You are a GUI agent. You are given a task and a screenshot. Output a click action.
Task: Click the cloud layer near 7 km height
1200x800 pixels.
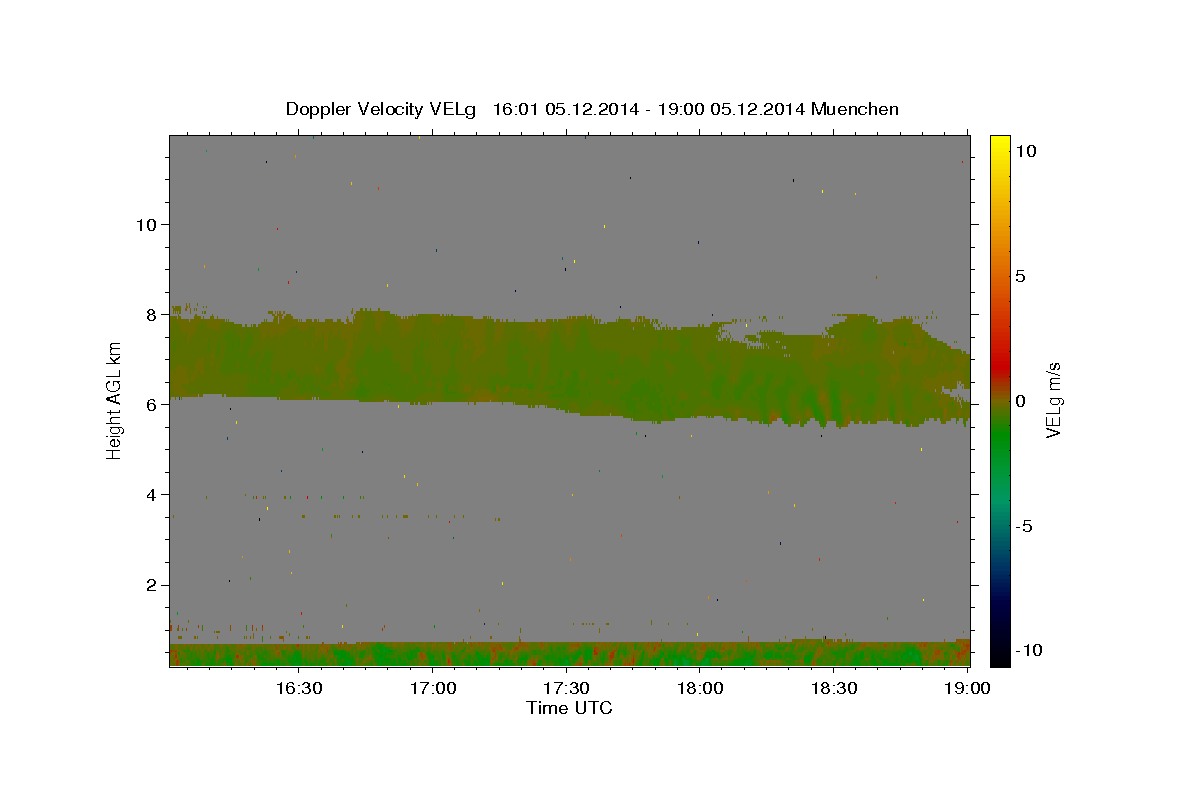(x=570, y=365)
